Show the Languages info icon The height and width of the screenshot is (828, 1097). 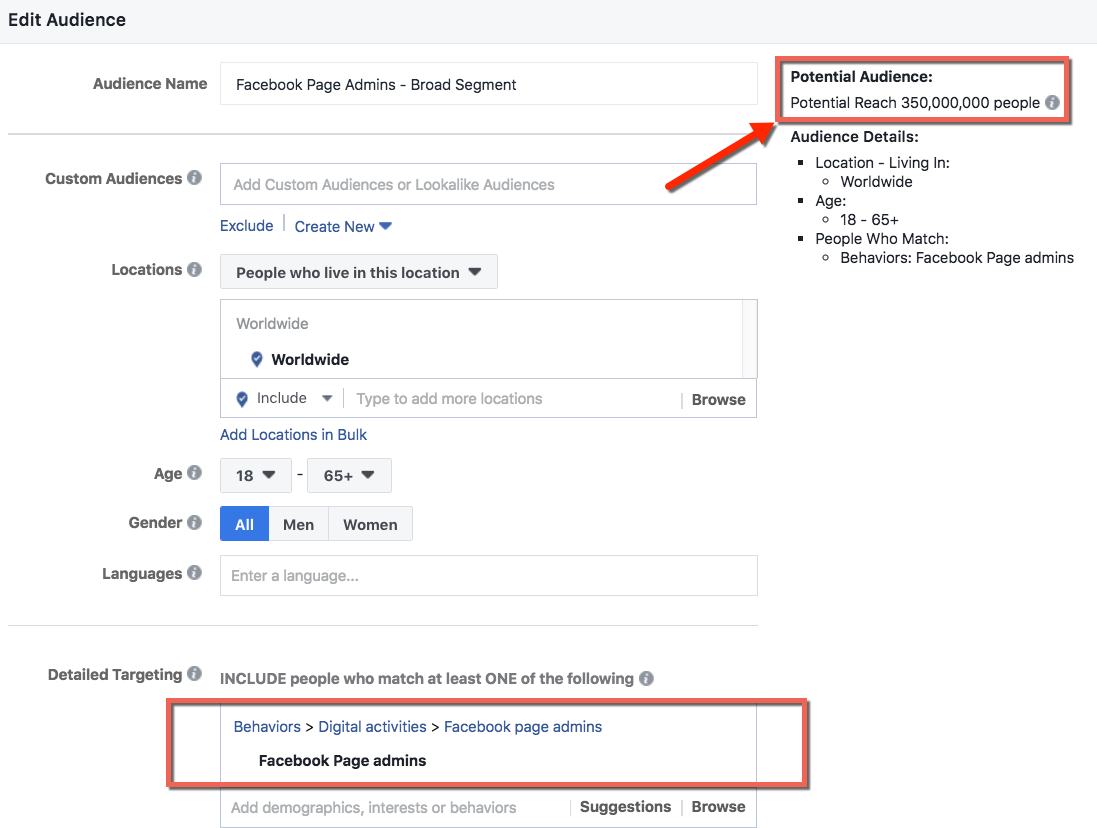194,573
